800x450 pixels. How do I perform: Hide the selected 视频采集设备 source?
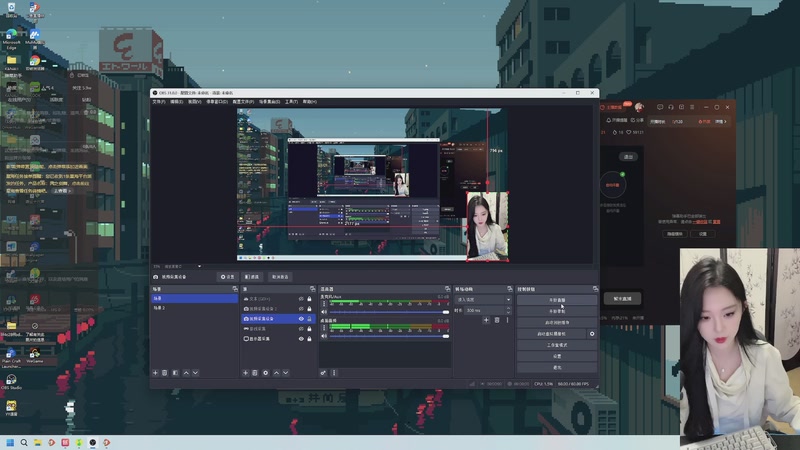[301, 319]
